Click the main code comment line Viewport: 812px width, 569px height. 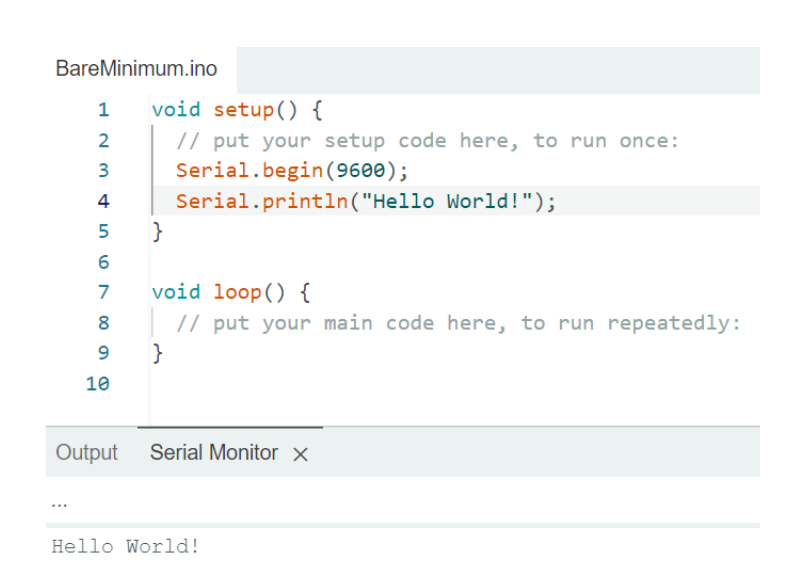pos(458,323)
